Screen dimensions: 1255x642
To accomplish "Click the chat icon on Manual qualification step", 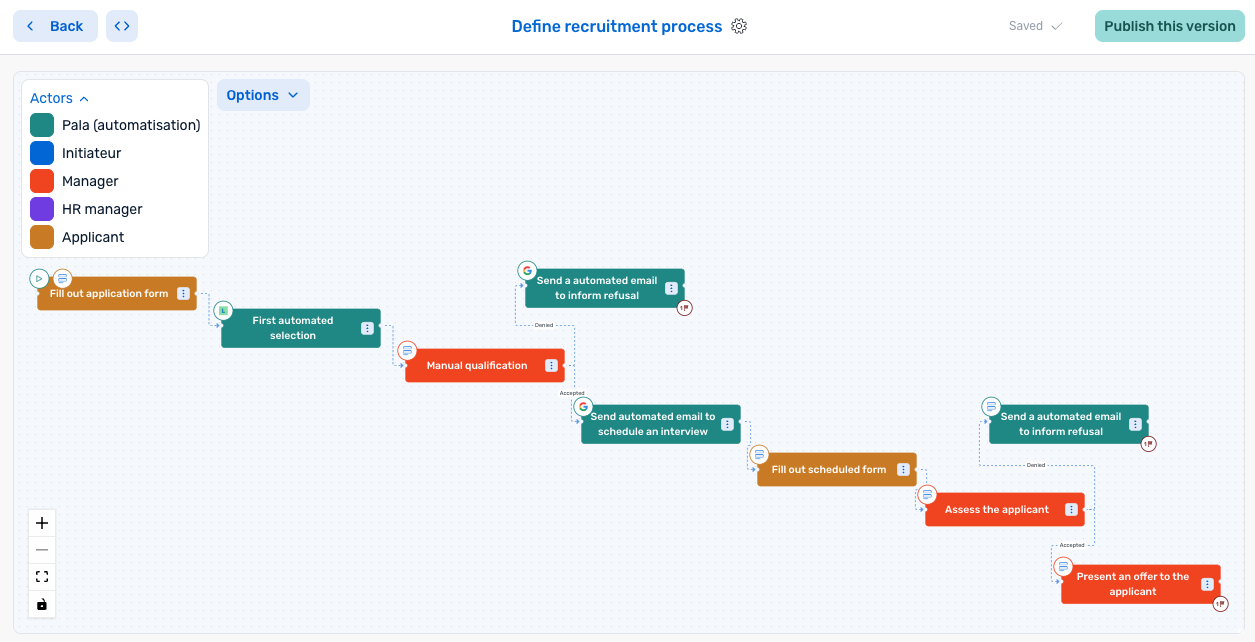I will tap(407, 350).
